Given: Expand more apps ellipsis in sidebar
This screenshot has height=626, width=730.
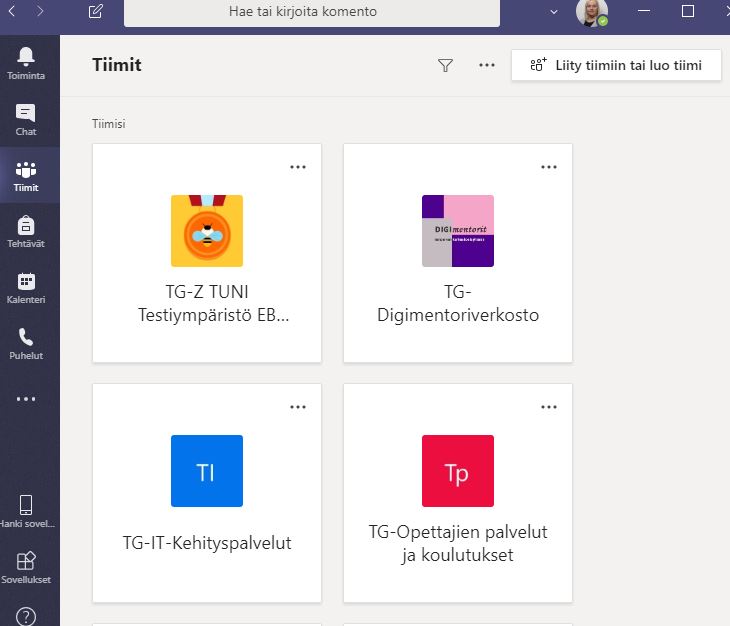Looking at the screenshot, I should click(x=26, y=399).
